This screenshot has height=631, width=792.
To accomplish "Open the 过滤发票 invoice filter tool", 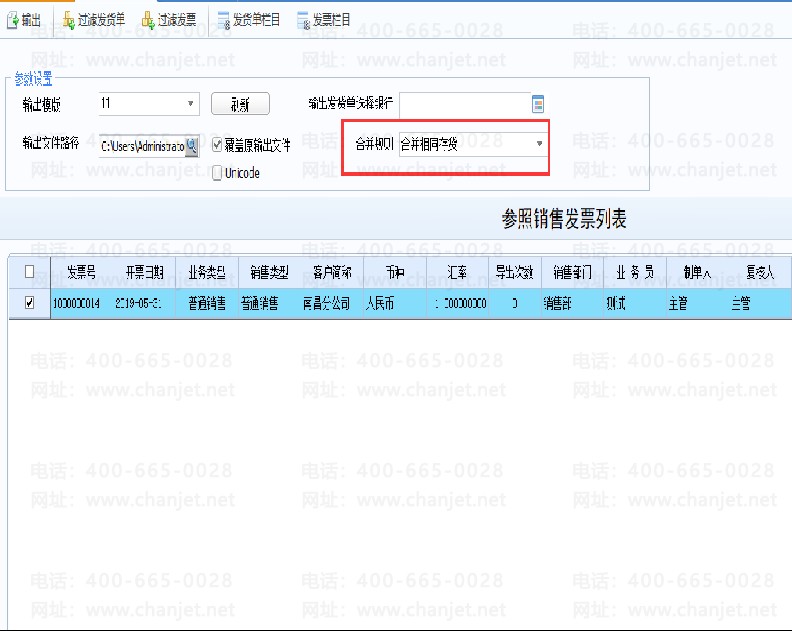I will [169, 20].
